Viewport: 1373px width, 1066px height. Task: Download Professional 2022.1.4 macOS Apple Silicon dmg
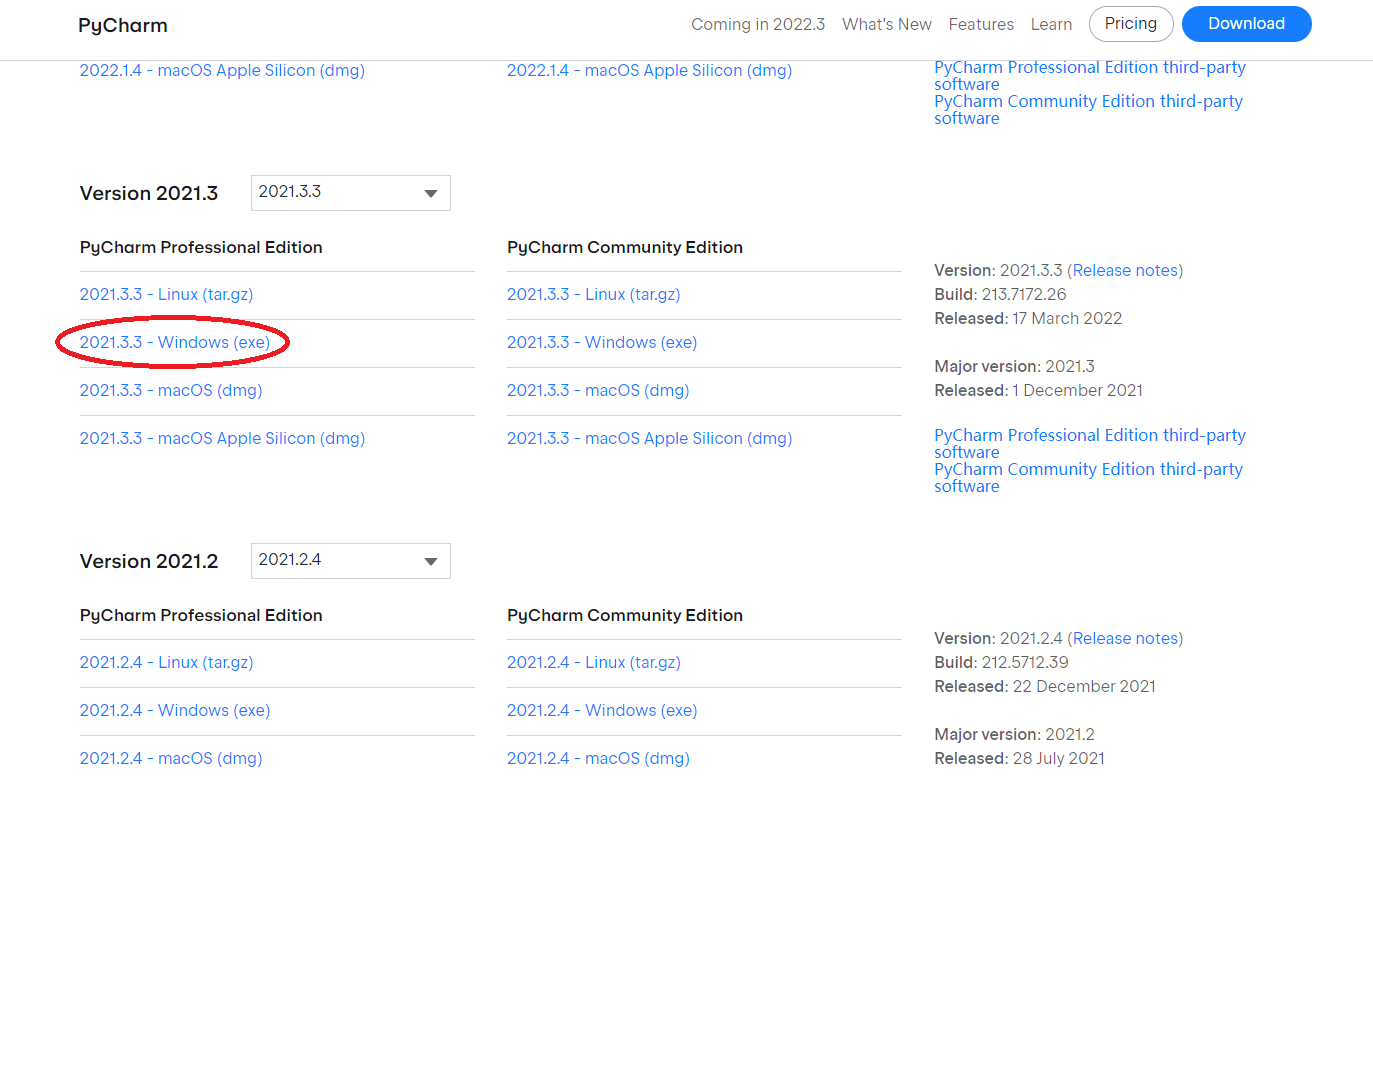click(222, 70)
